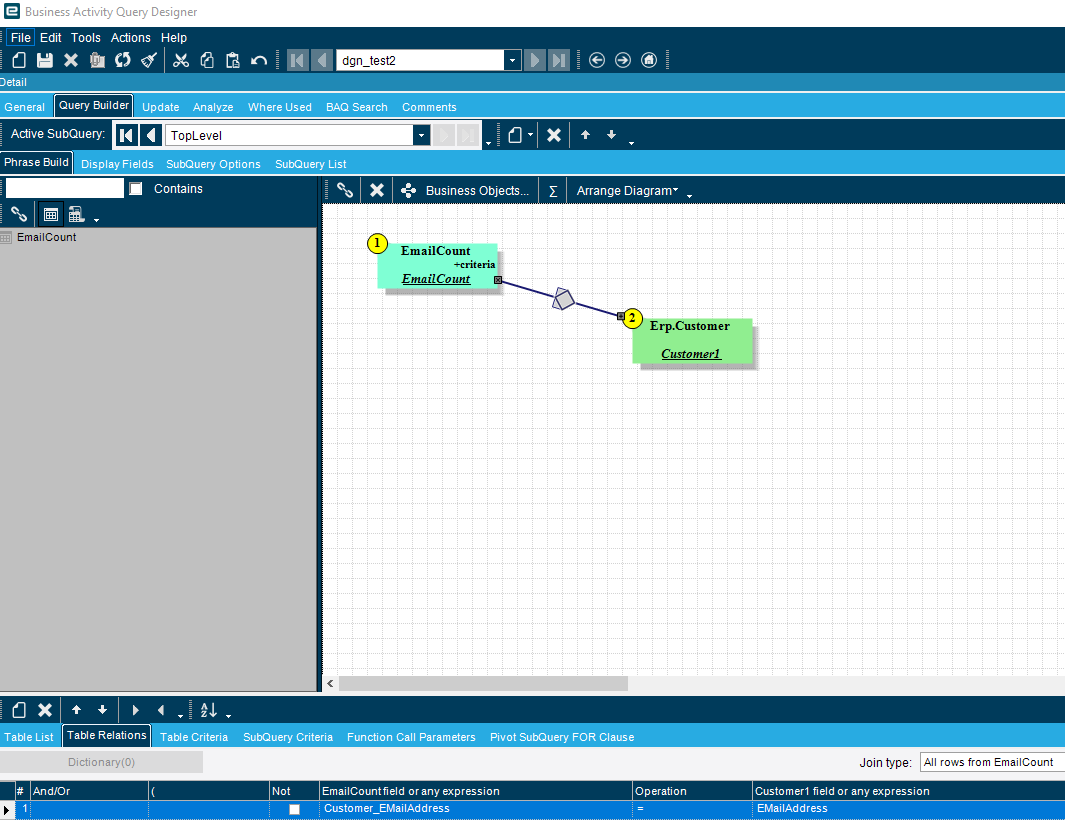Viewport: 1065px width, 840px height.
Task: Click the diagram horizontal scrollbar
Action: pyautogui.click(x=483, y=683)
